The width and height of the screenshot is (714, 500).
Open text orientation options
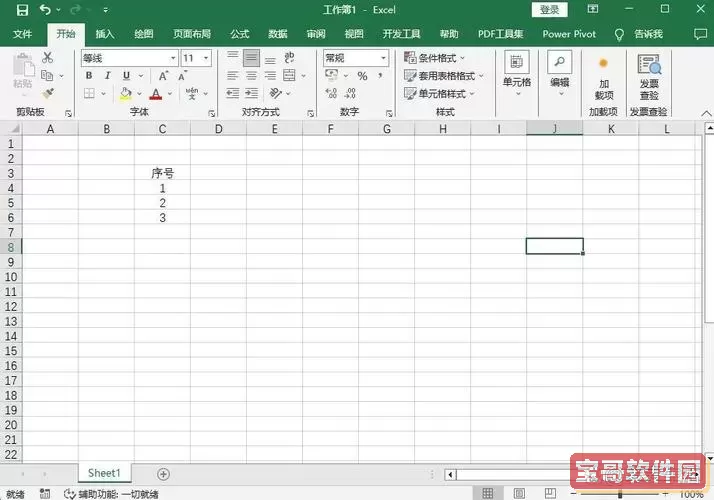tap(275, 93)
